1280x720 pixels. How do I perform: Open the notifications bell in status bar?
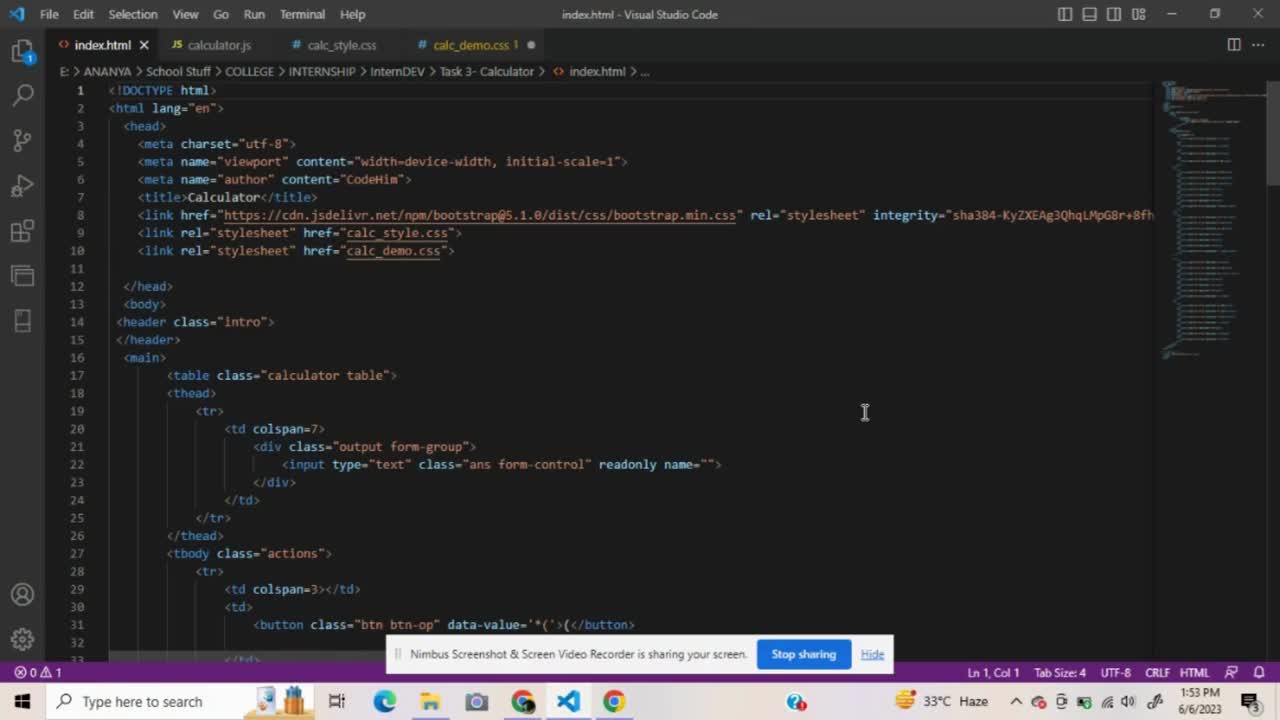(1259, 673)
